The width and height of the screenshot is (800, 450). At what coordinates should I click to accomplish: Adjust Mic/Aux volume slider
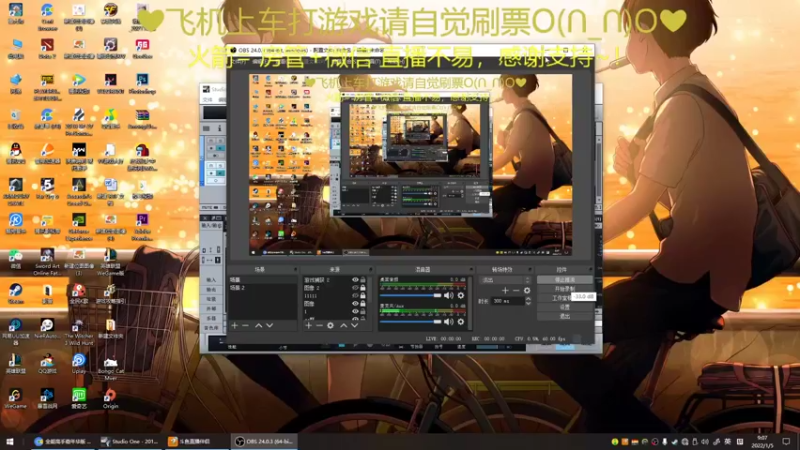coord(411,321)
